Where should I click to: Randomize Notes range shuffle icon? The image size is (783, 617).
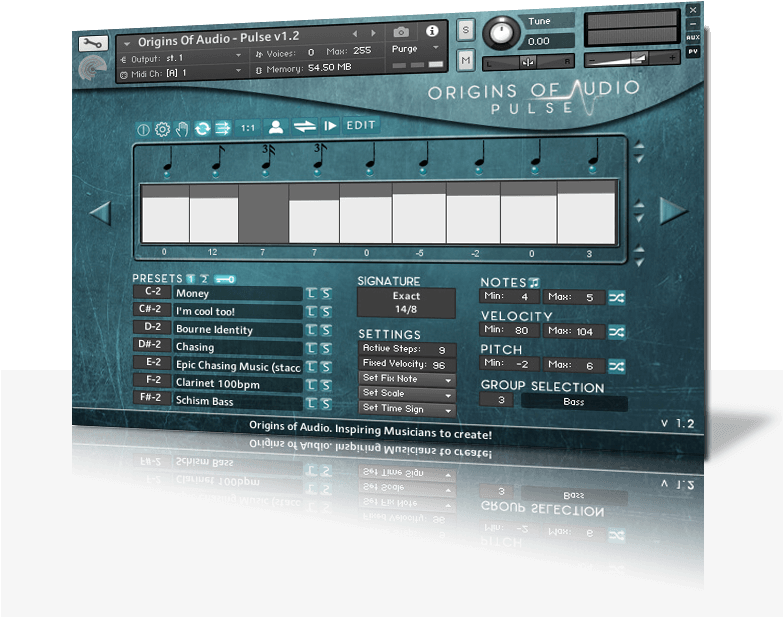pyautogui.click(x=616, y=298)
